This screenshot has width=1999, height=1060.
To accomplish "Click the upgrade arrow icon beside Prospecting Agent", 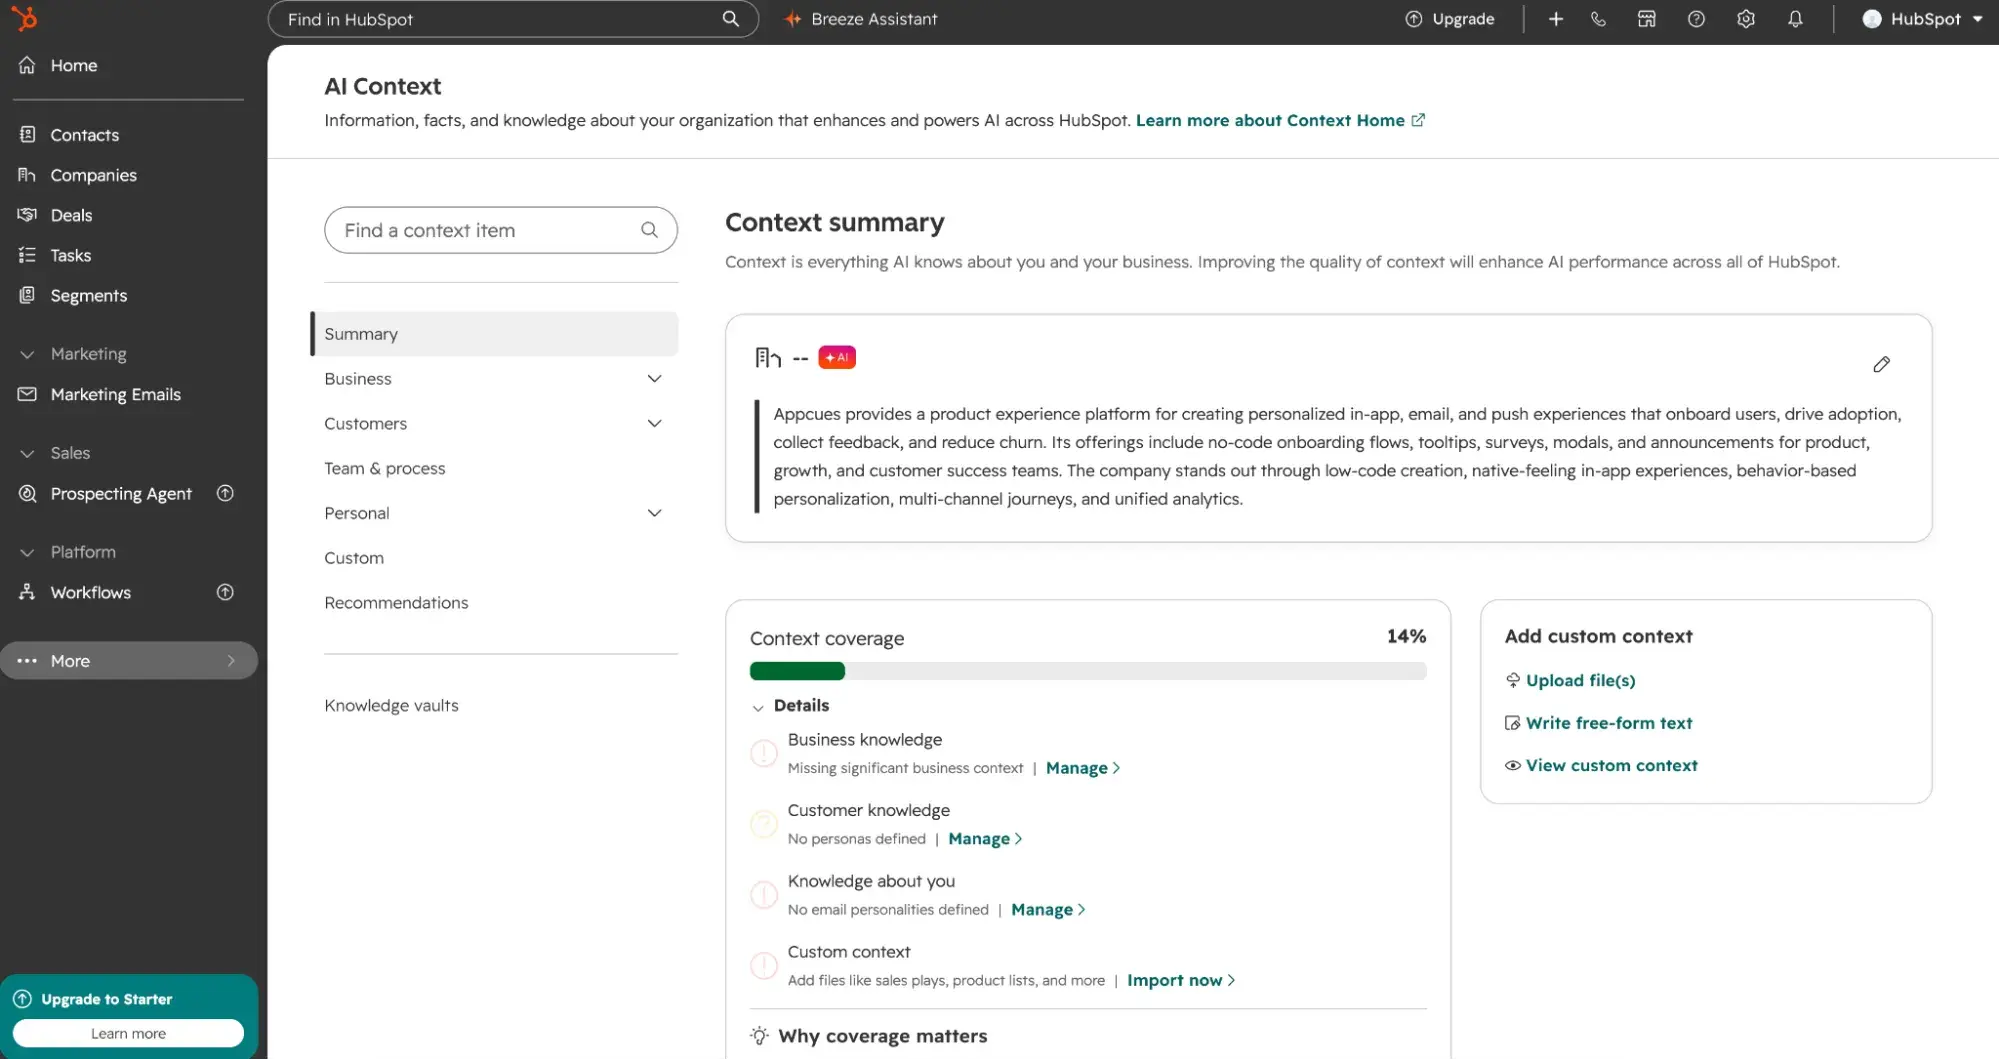I will pyautogui.click(x=225, y=493).
